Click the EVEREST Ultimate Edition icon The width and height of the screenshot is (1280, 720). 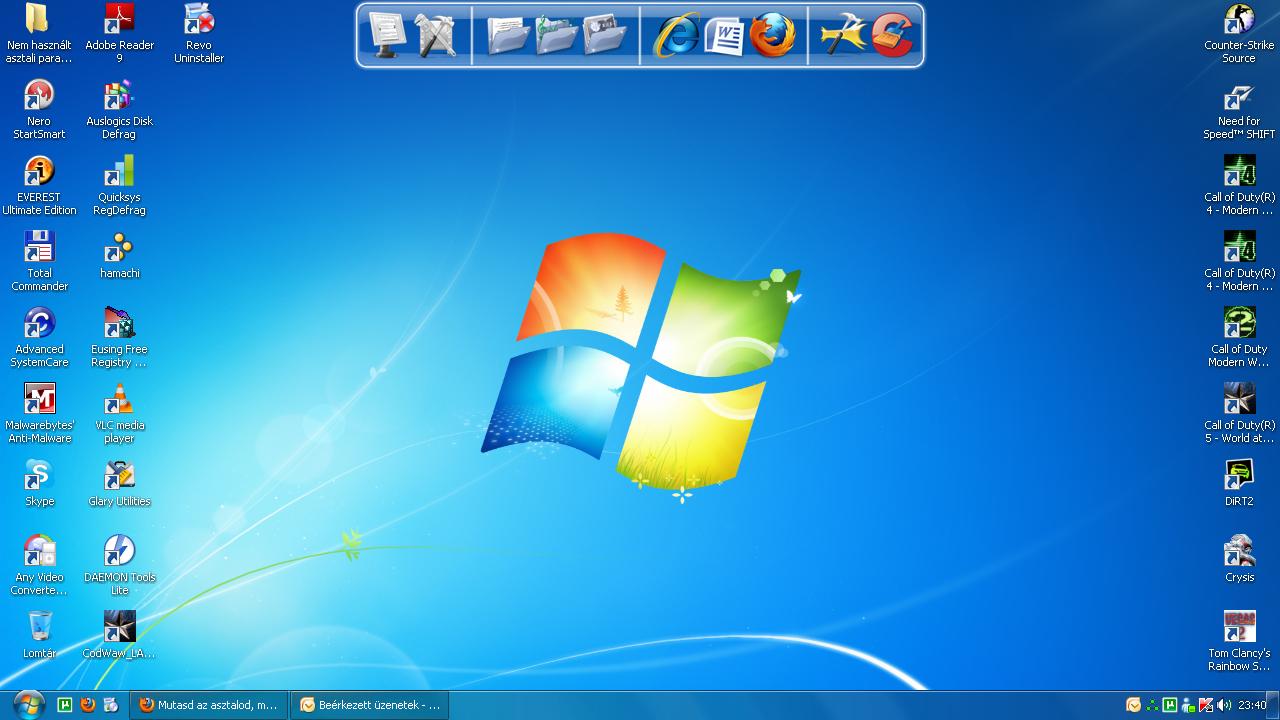[x=39, y=185]
